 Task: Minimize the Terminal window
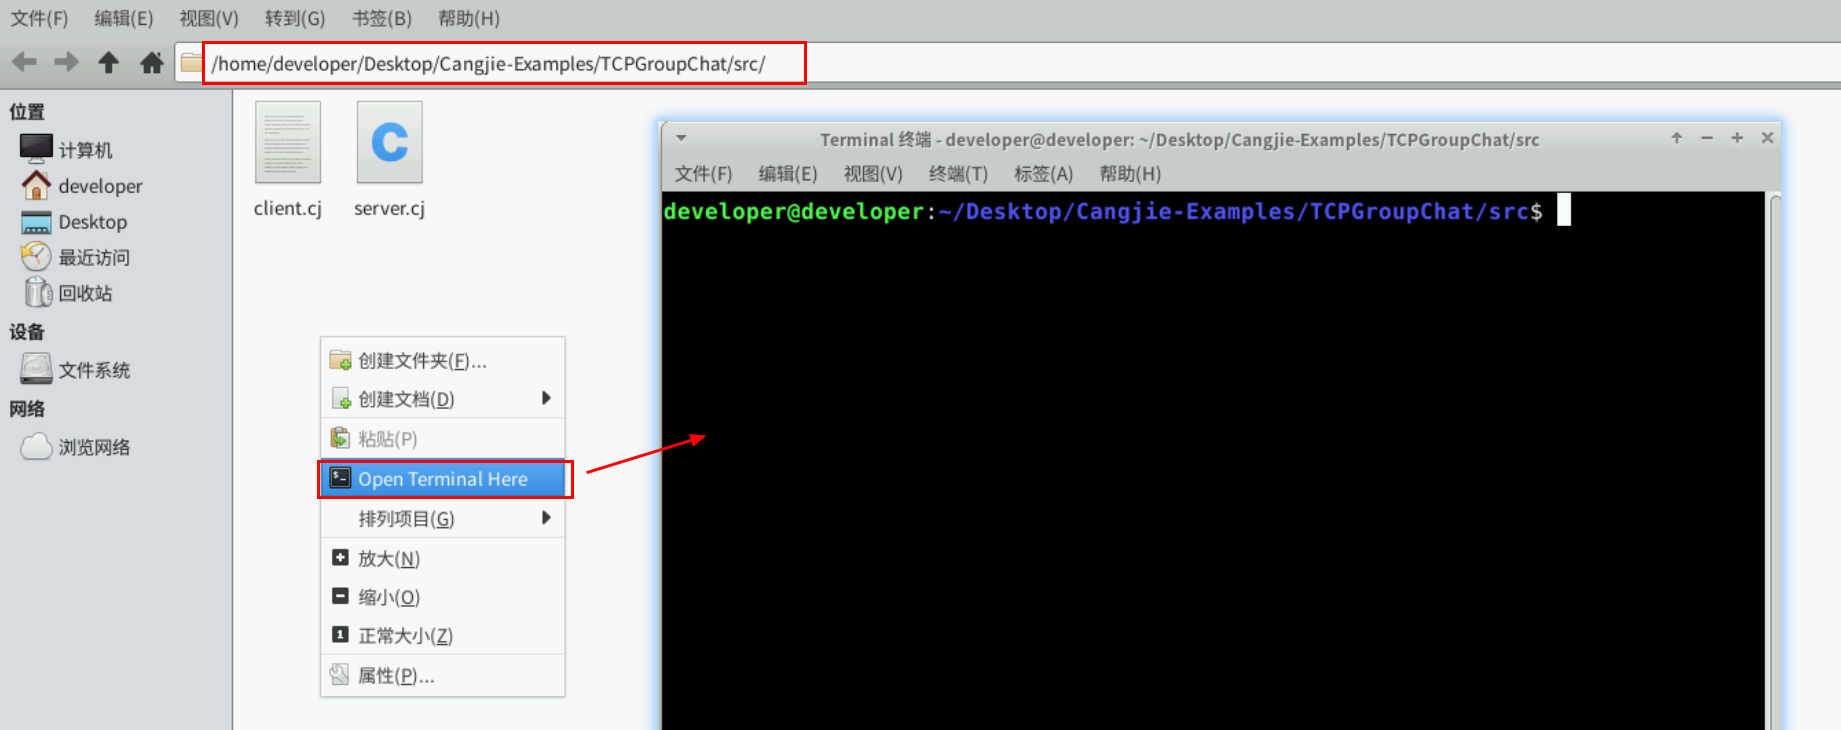(x=1707, y=138)
